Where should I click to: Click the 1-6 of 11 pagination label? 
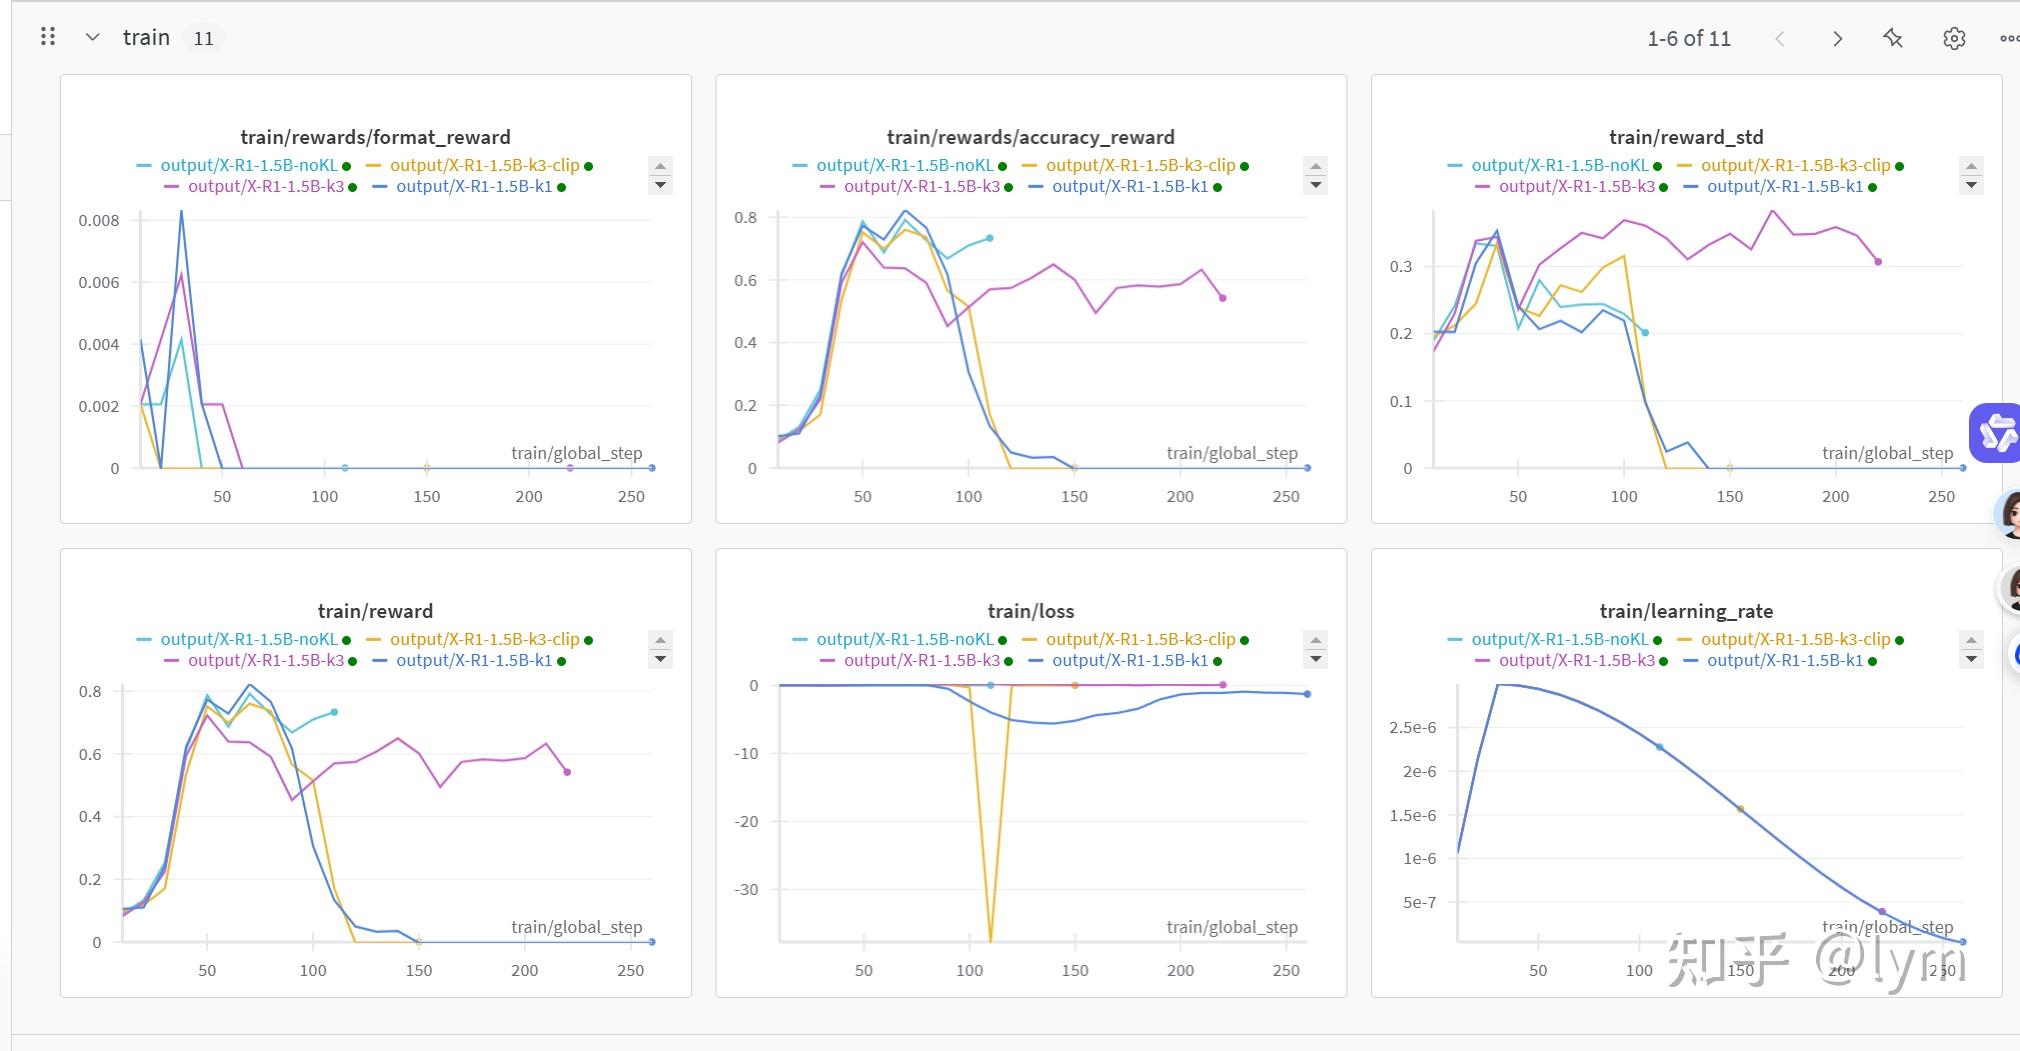click(1688, 39)
